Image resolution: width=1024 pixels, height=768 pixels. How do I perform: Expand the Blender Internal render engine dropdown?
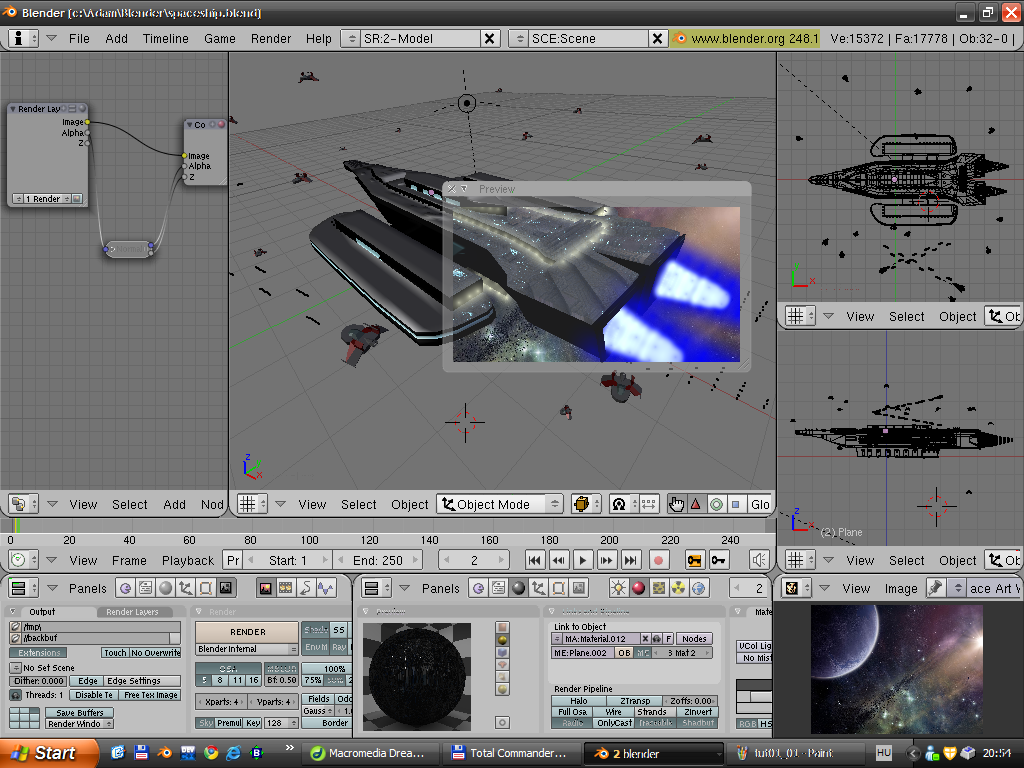pos(246,649)
